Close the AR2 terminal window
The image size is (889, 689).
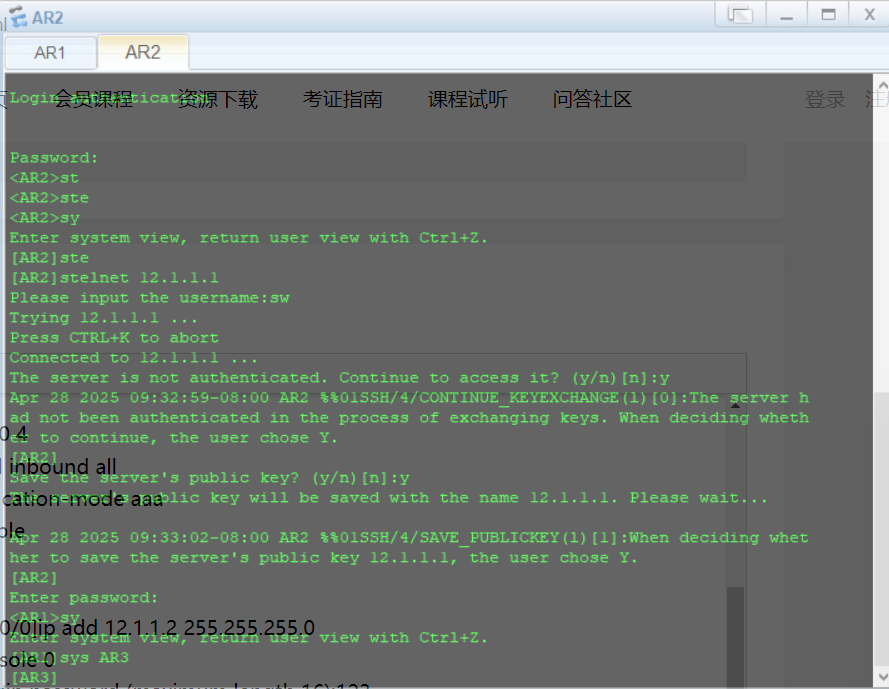click(869, 14)
